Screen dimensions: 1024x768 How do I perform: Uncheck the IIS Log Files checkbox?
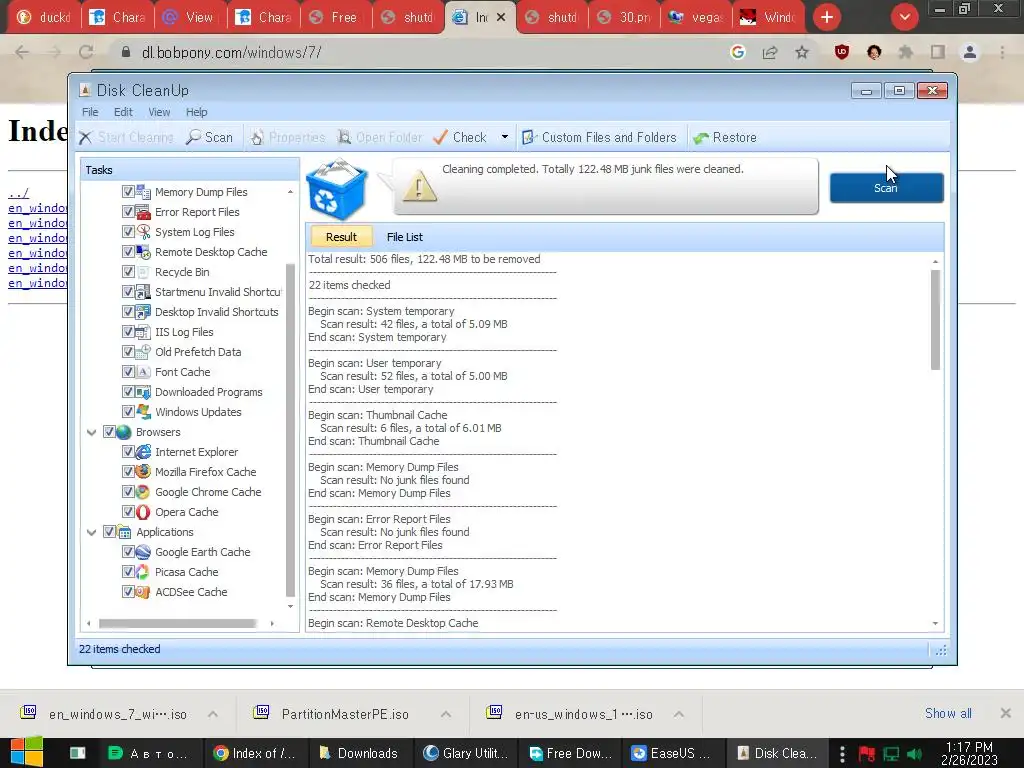pyautogui.click(x=128, y=332)
